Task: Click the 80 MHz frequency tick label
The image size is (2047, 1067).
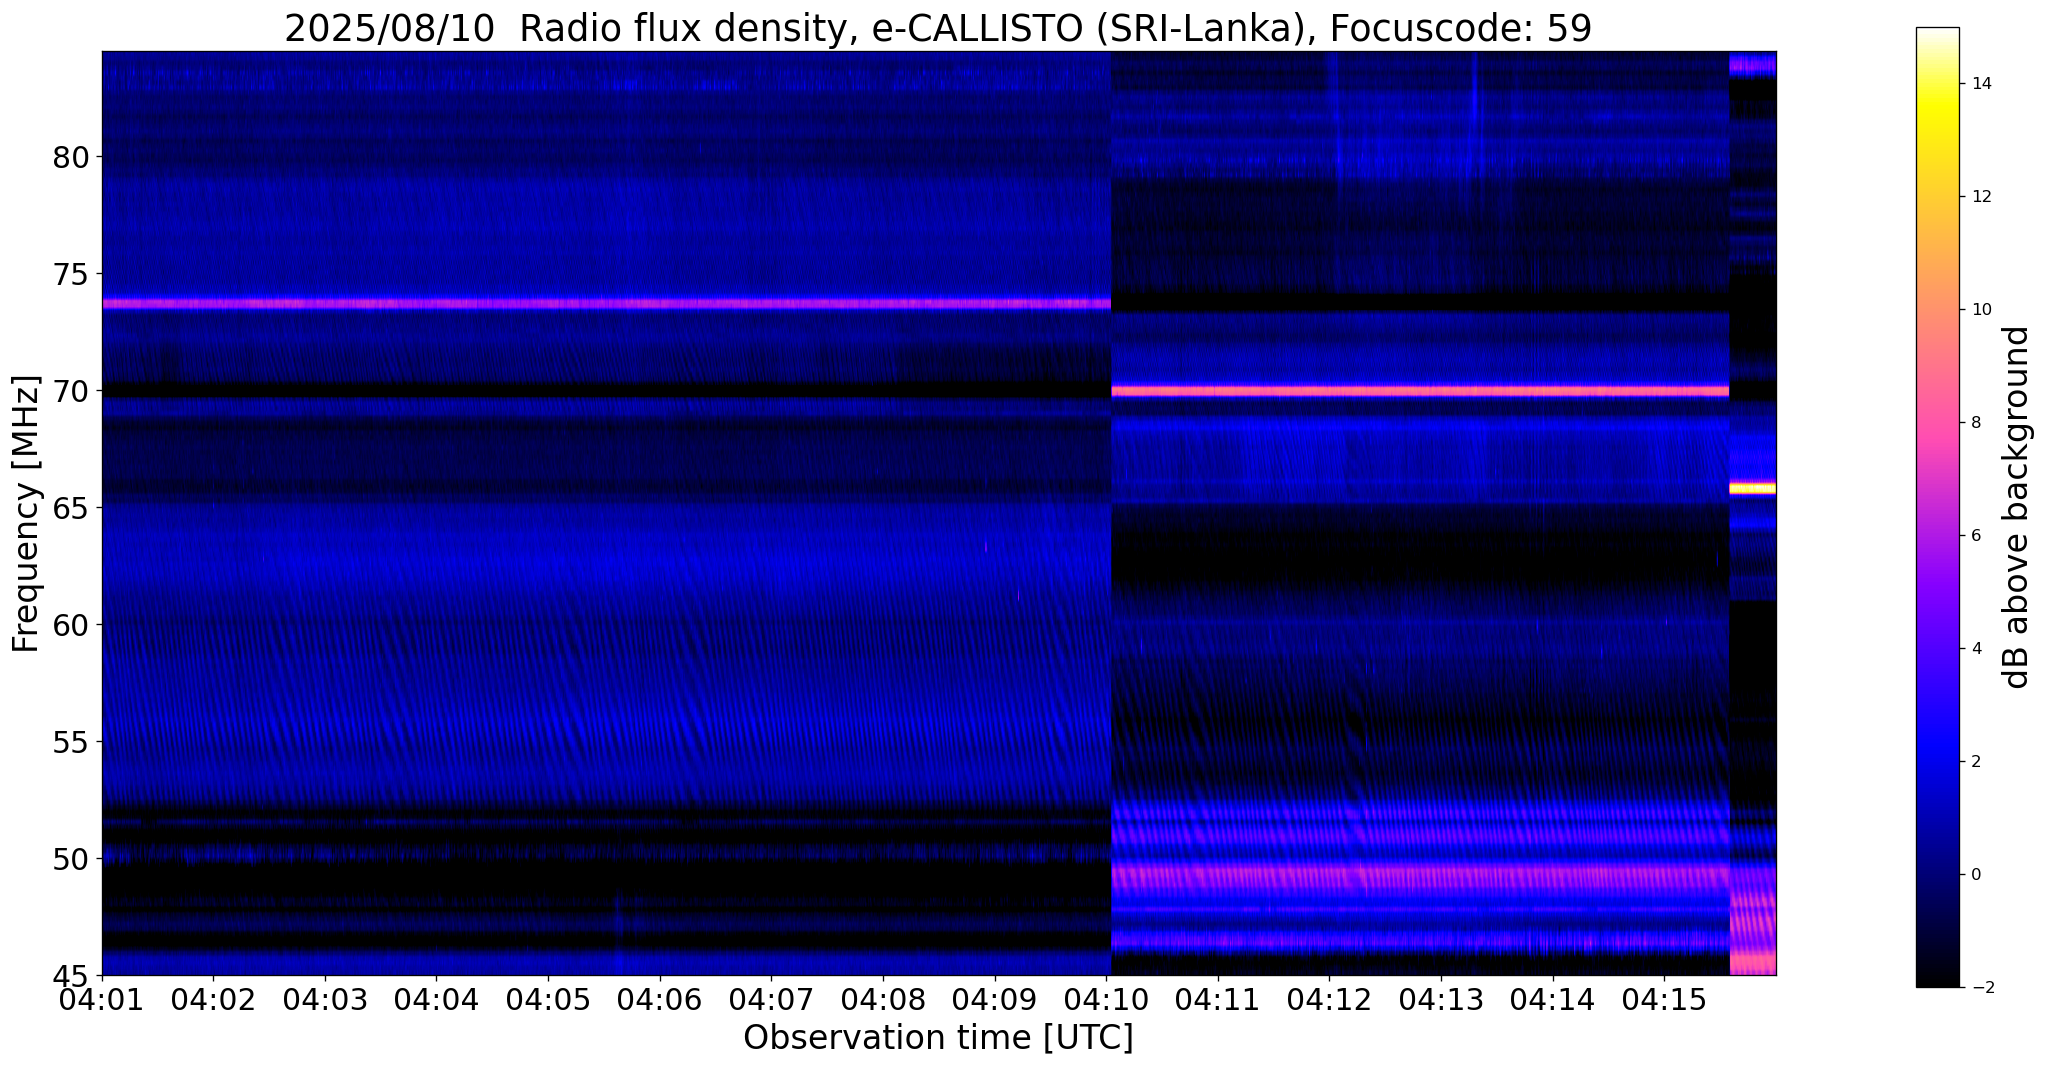Action: point(71,157)
